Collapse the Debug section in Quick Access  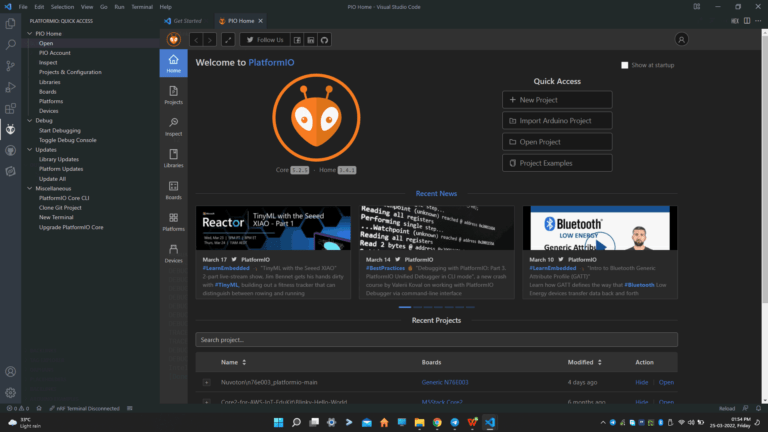click(29, 120)
